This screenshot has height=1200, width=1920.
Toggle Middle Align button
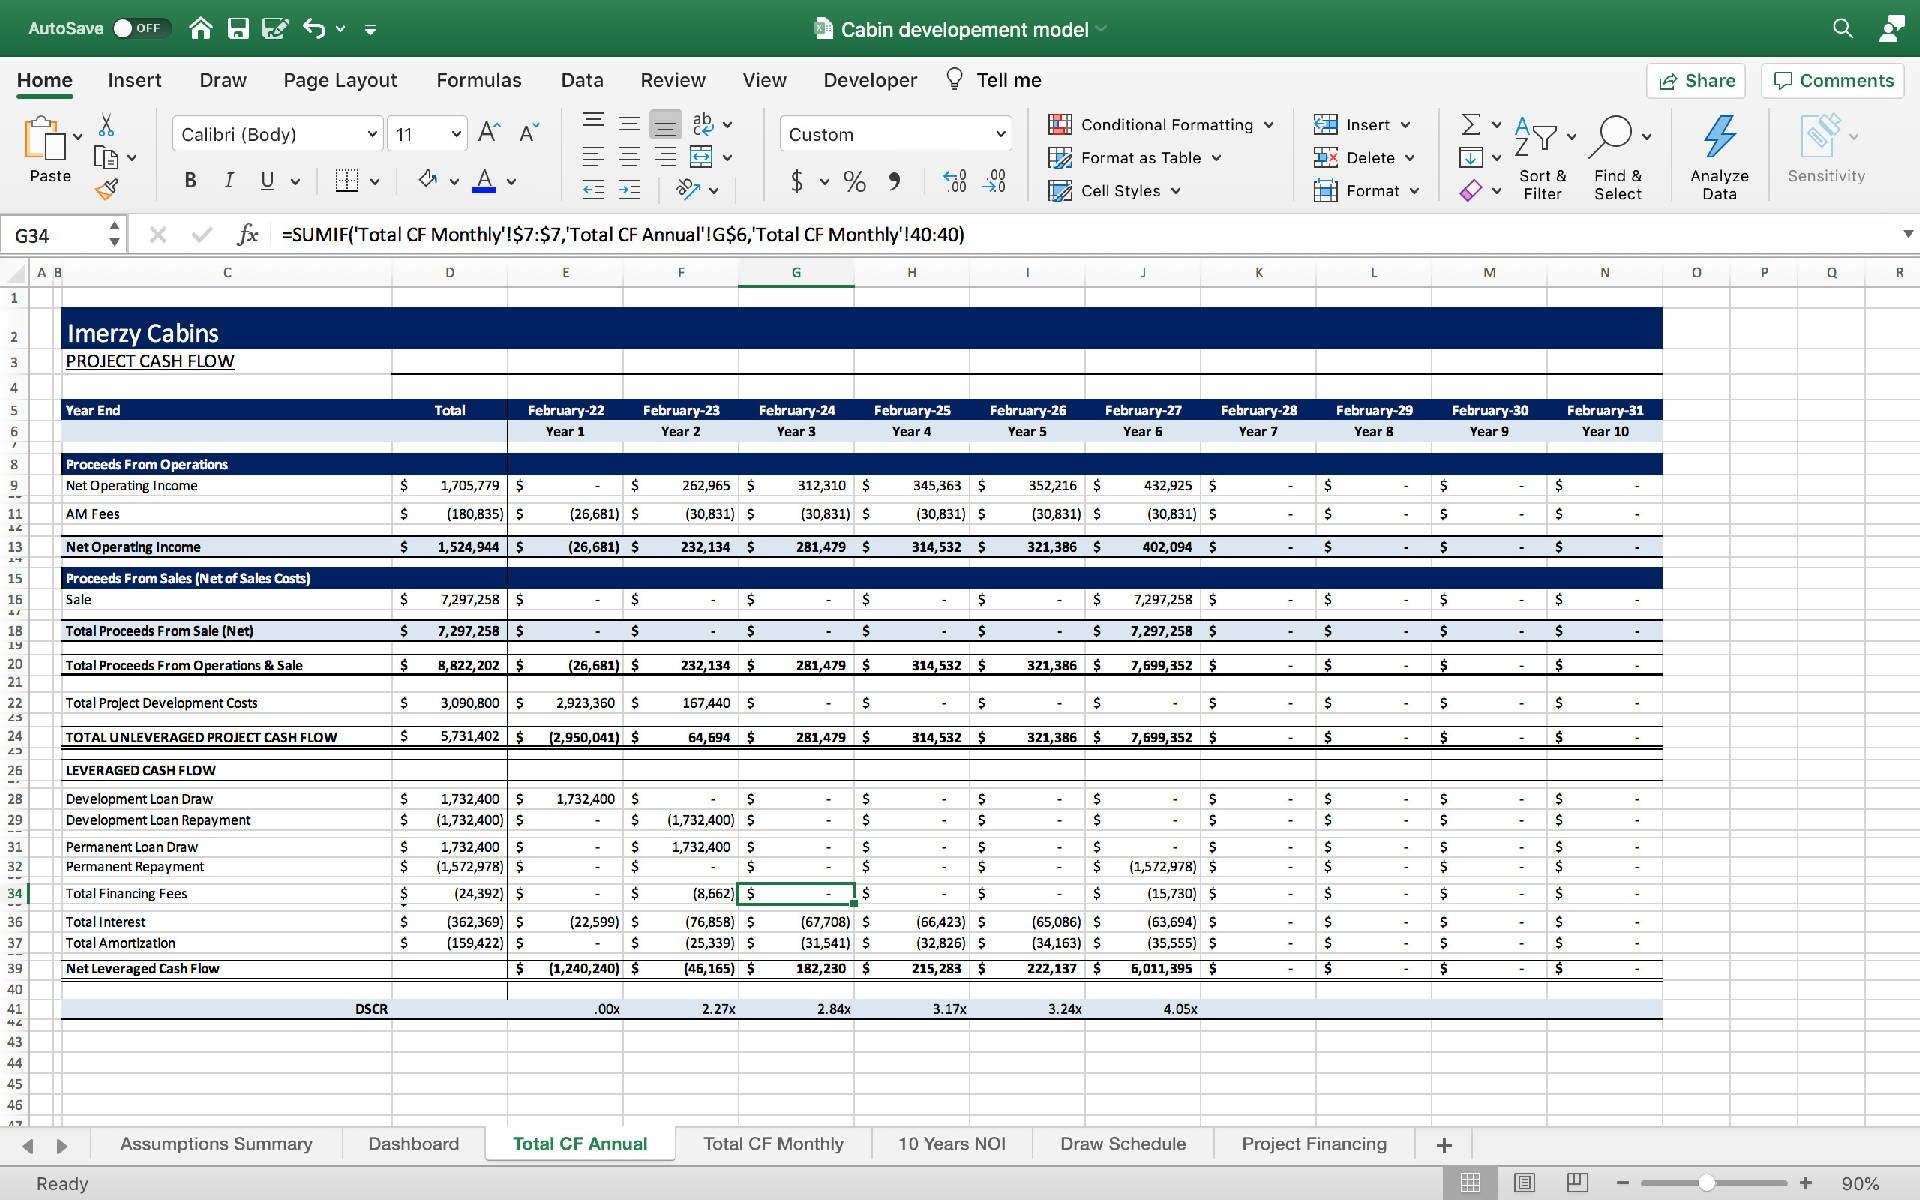pyautogui.click(x=629, y=124)
